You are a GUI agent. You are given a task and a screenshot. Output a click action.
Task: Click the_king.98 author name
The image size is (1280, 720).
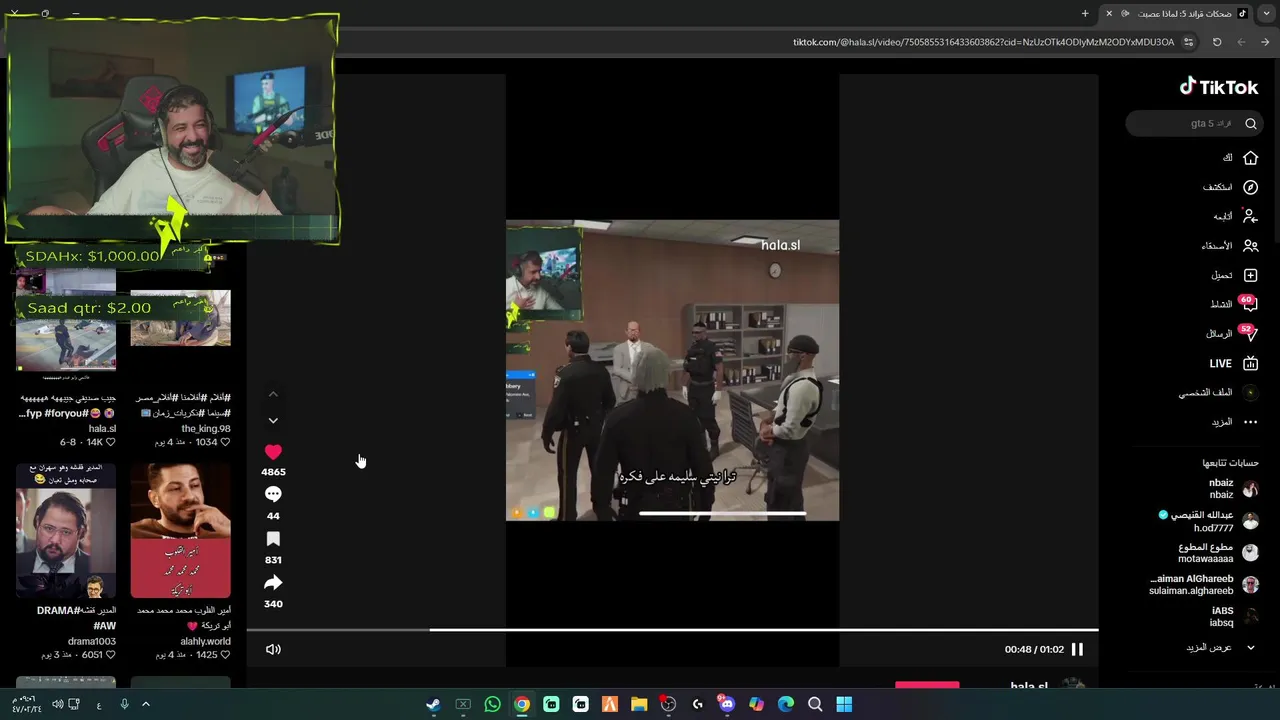(x=206, y=428)
